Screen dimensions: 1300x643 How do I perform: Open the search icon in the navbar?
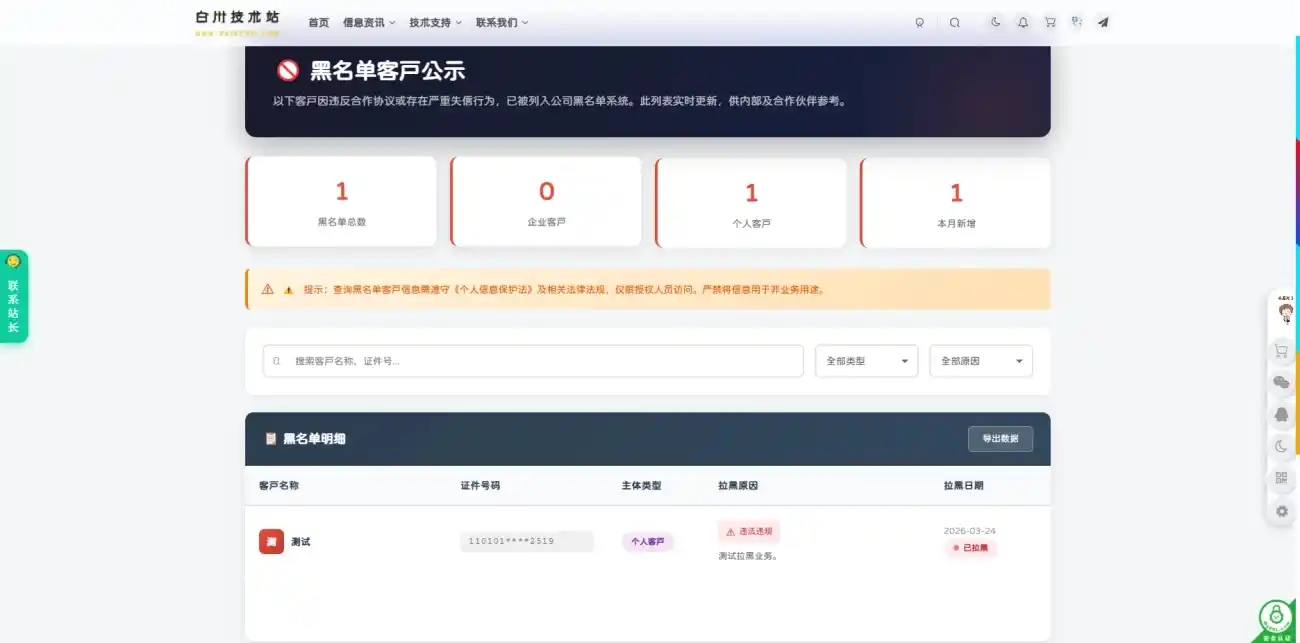click(x=954, y=22)
